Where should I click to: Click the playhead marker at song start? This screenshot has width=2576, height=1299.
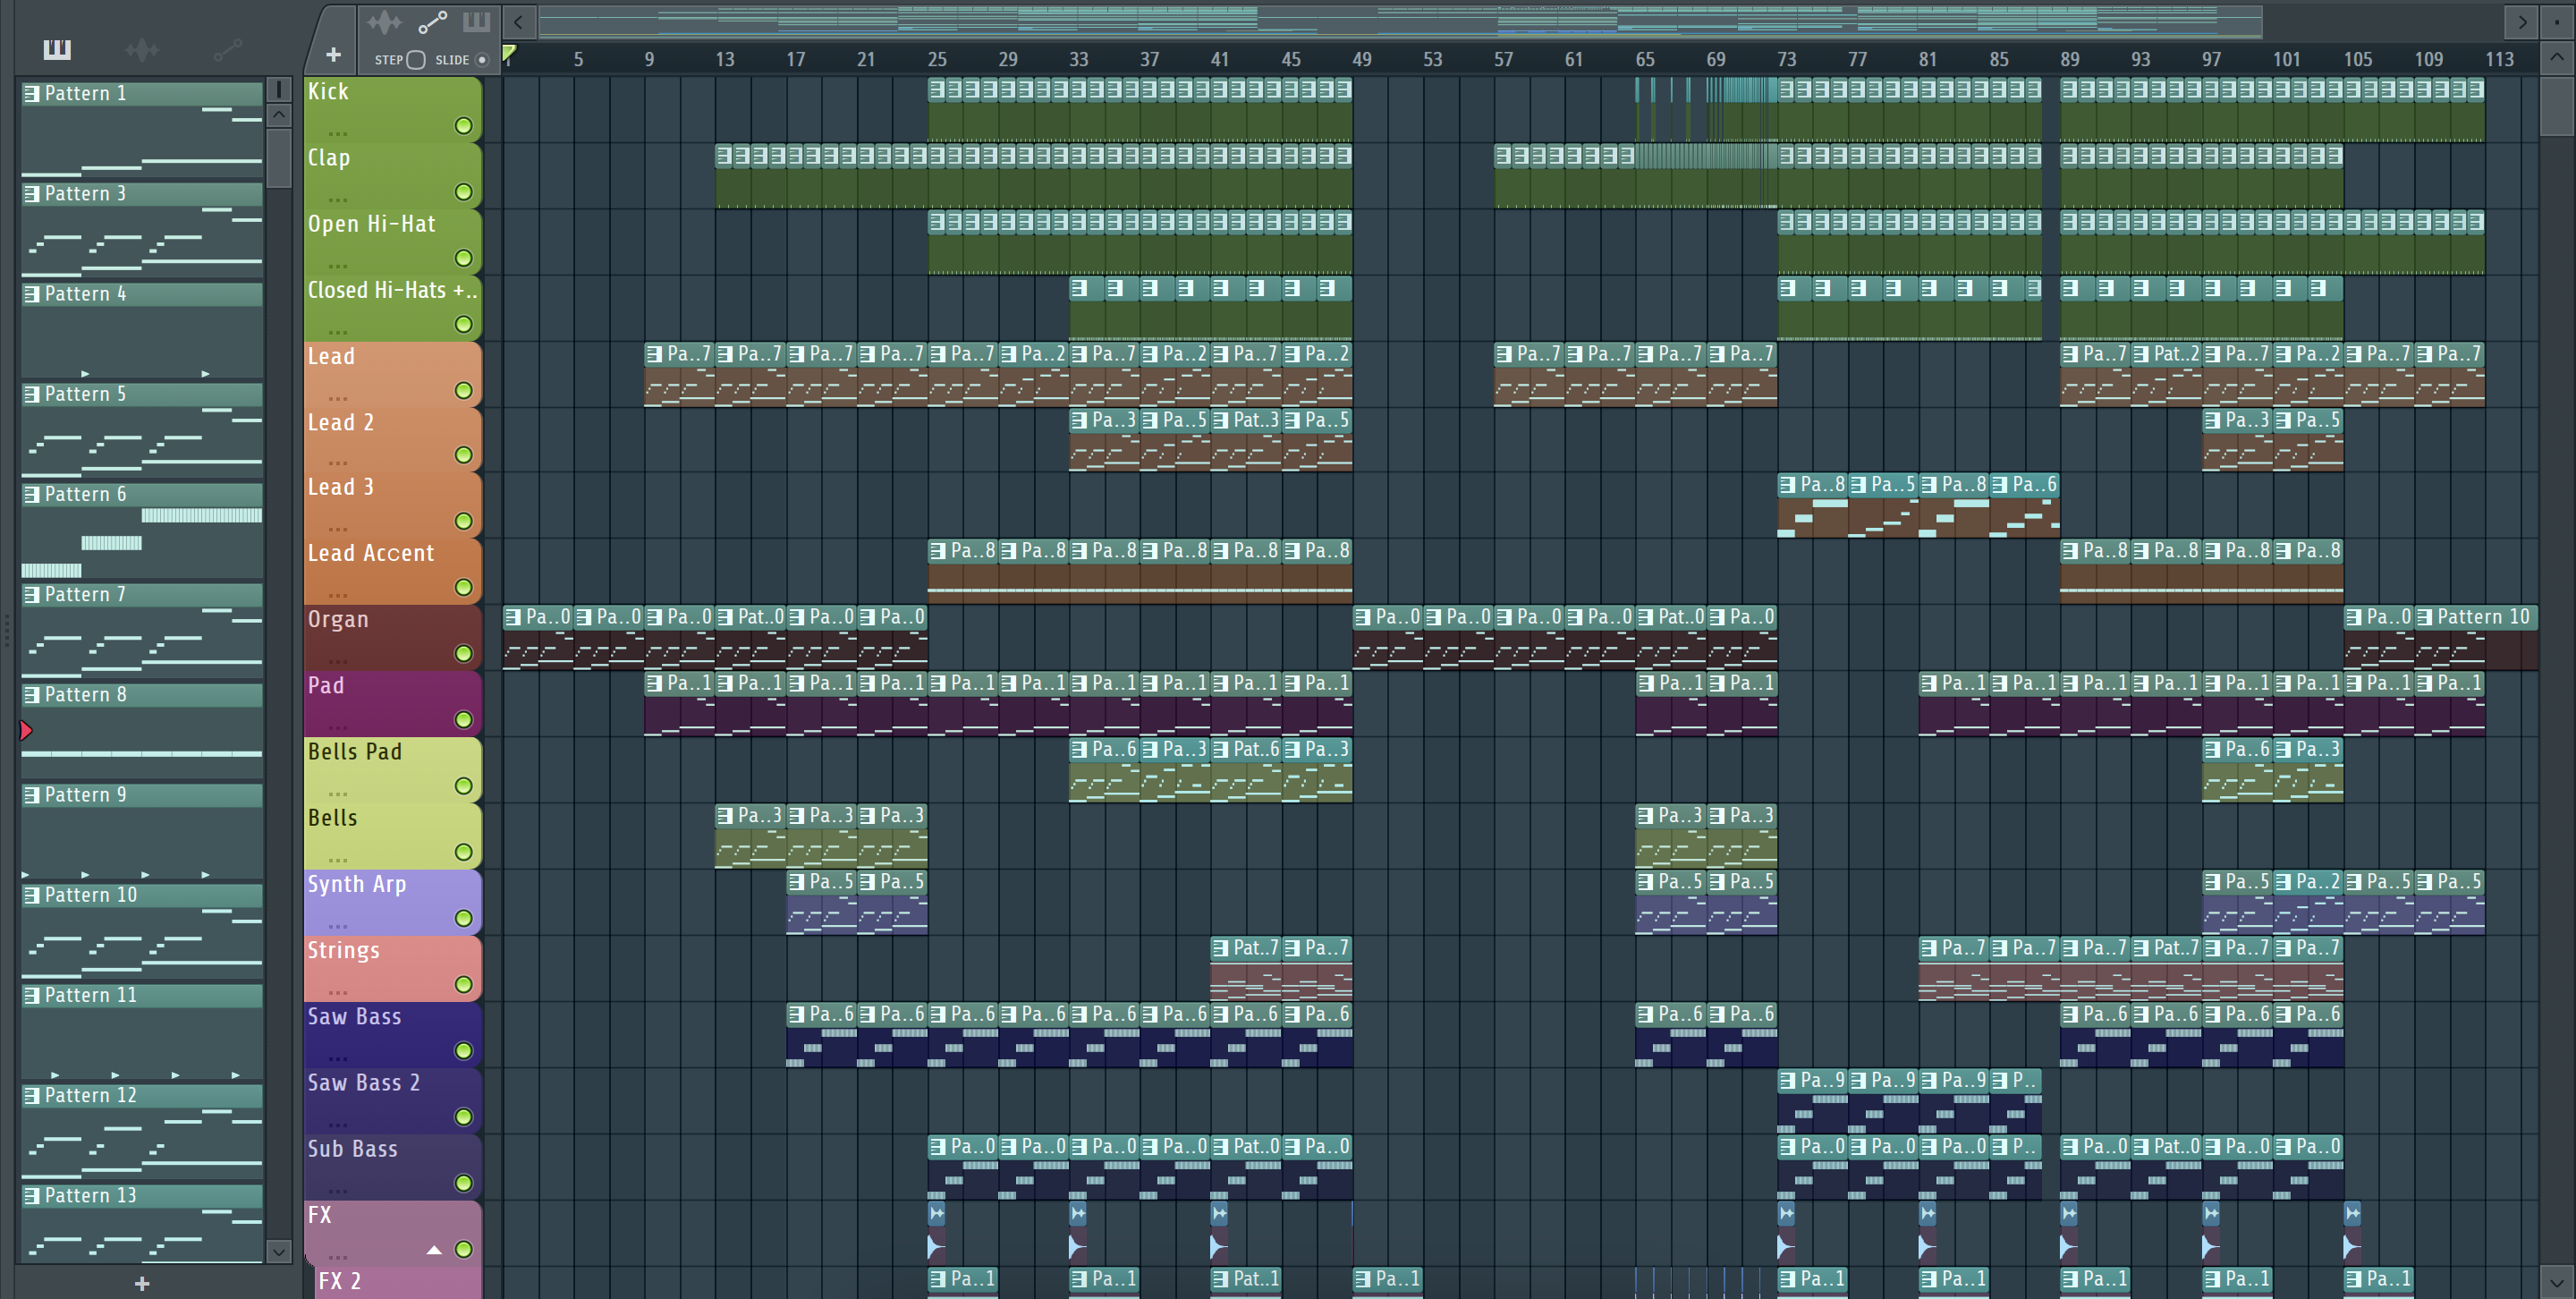tap(509, 54)
